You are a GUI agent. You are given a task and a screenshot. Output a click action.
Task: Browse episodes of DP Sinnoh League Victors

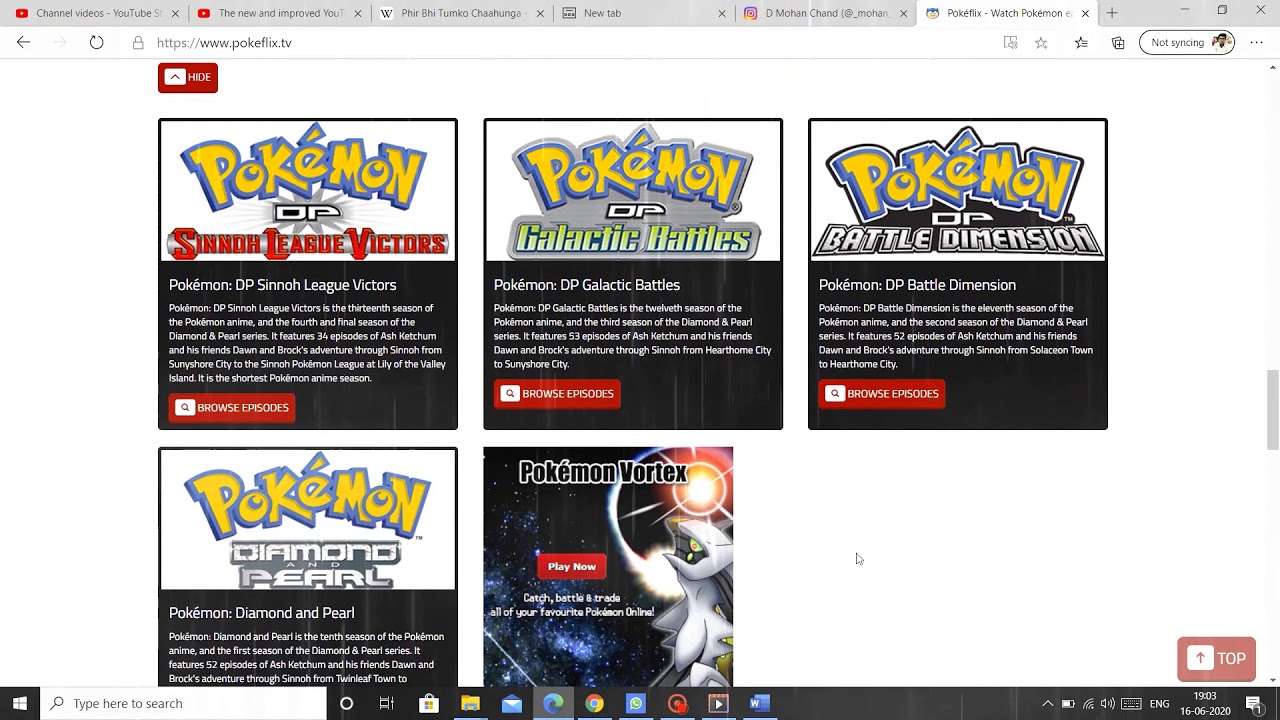[232, 408]
